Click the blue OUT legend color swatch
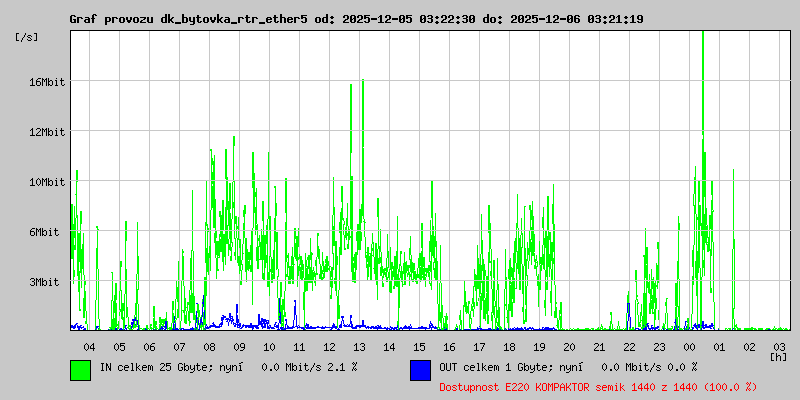Screen dimensions: 800x400 point(420,370)
